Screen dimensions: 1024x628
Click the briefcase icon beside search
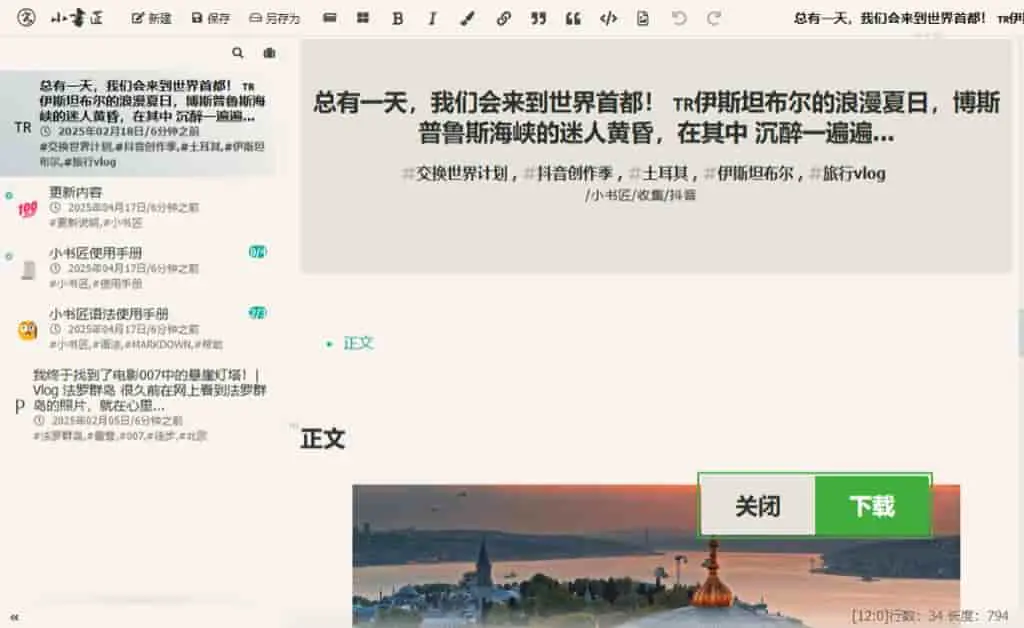tap(269, 53)
